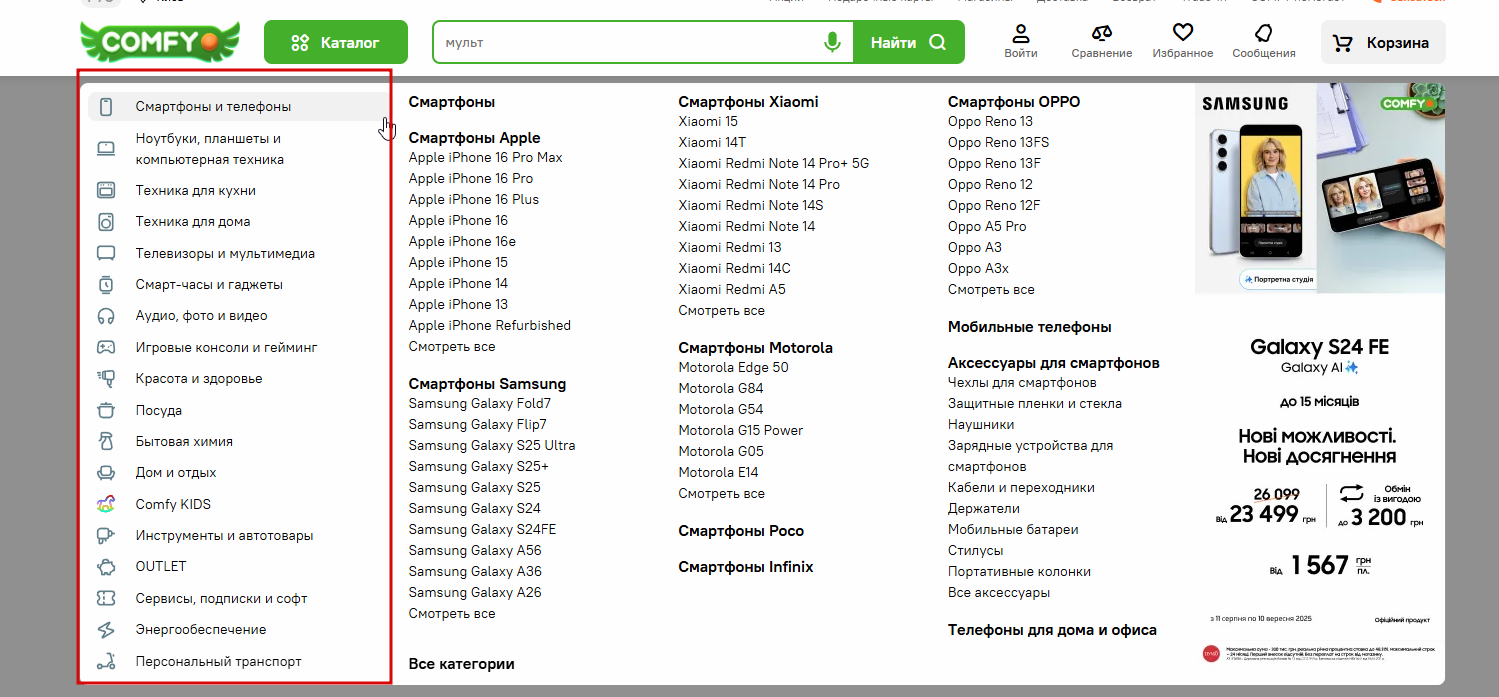Click the magnifier icon in Найти button

click(937, 42)
